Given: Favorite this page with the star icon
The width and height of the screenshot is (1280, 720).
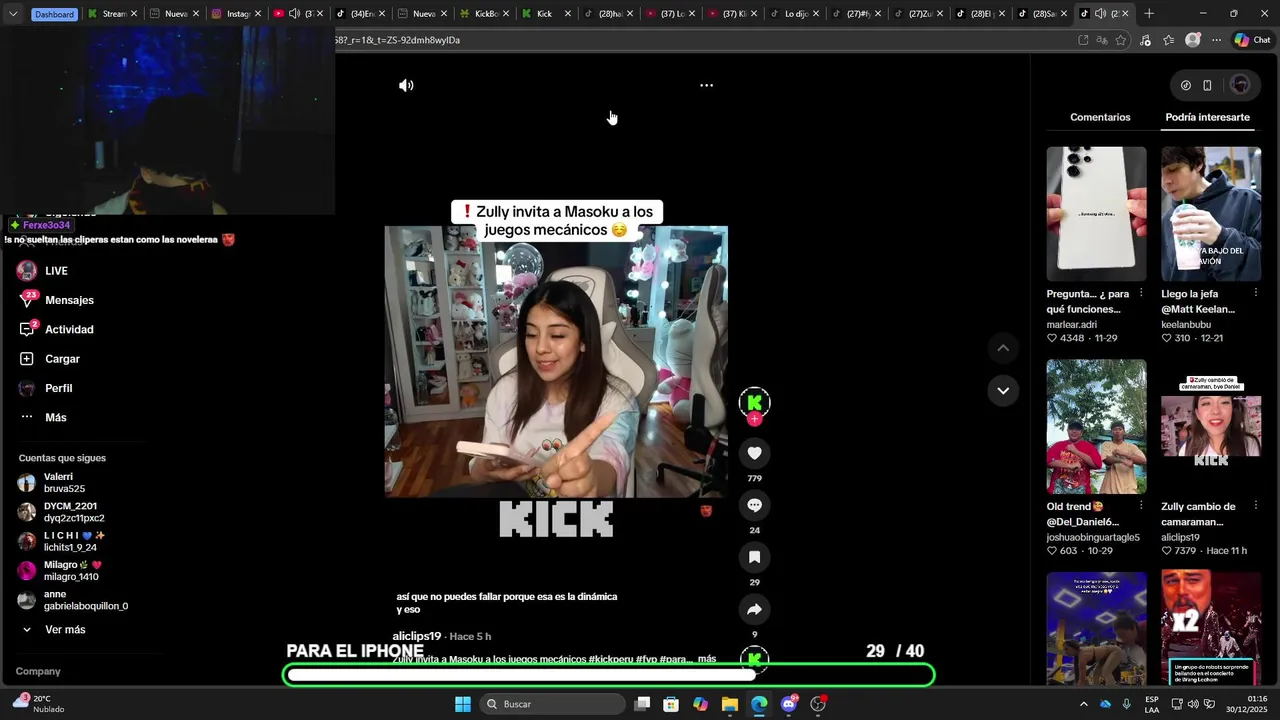Looking at the screenshot, I should coord(1121,40).
